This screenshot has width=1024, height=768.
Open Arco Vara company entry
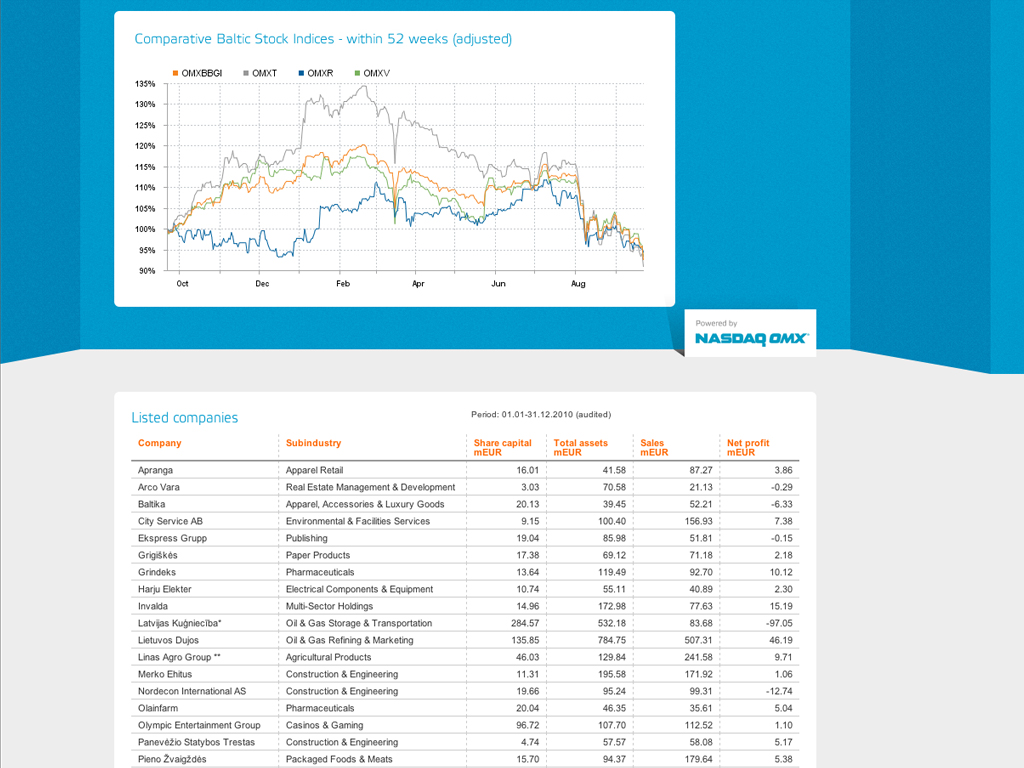point(159,487)
